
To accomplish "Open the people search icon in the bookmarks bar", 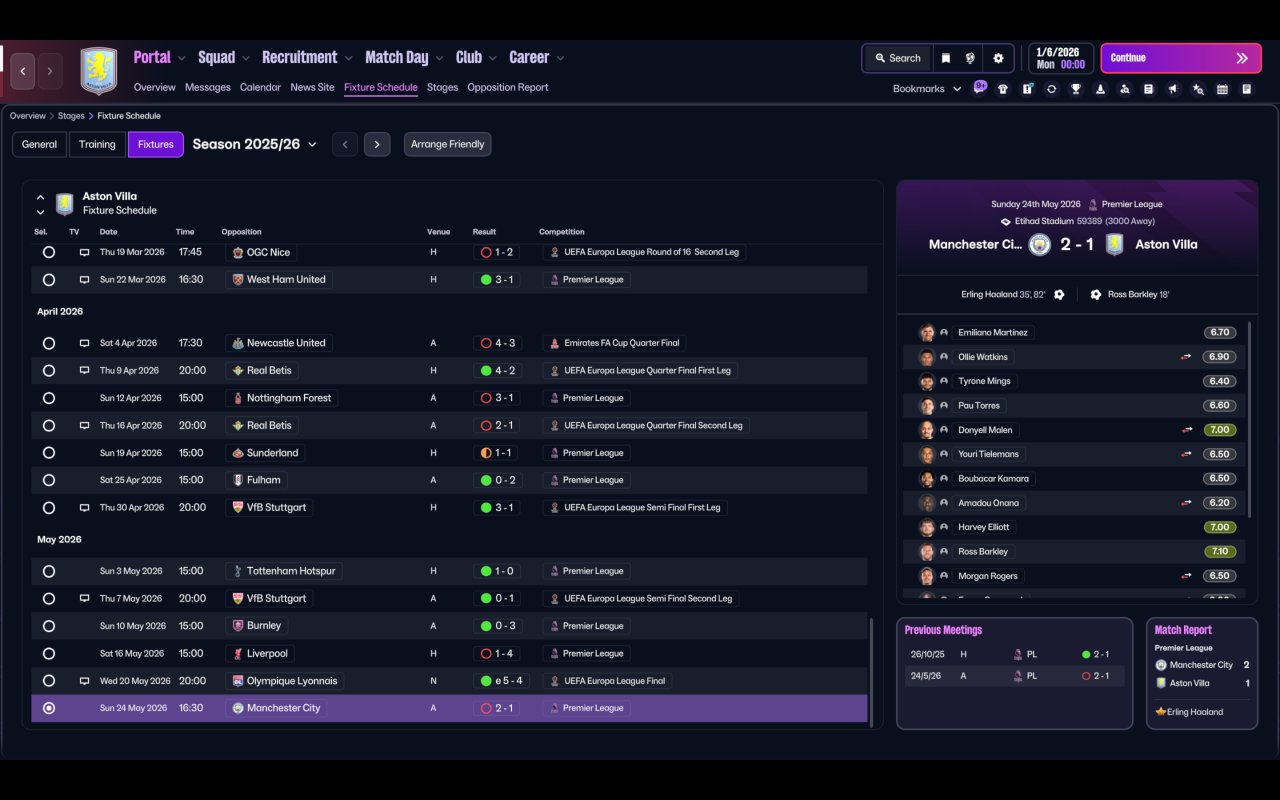I will coord(1125,89).
